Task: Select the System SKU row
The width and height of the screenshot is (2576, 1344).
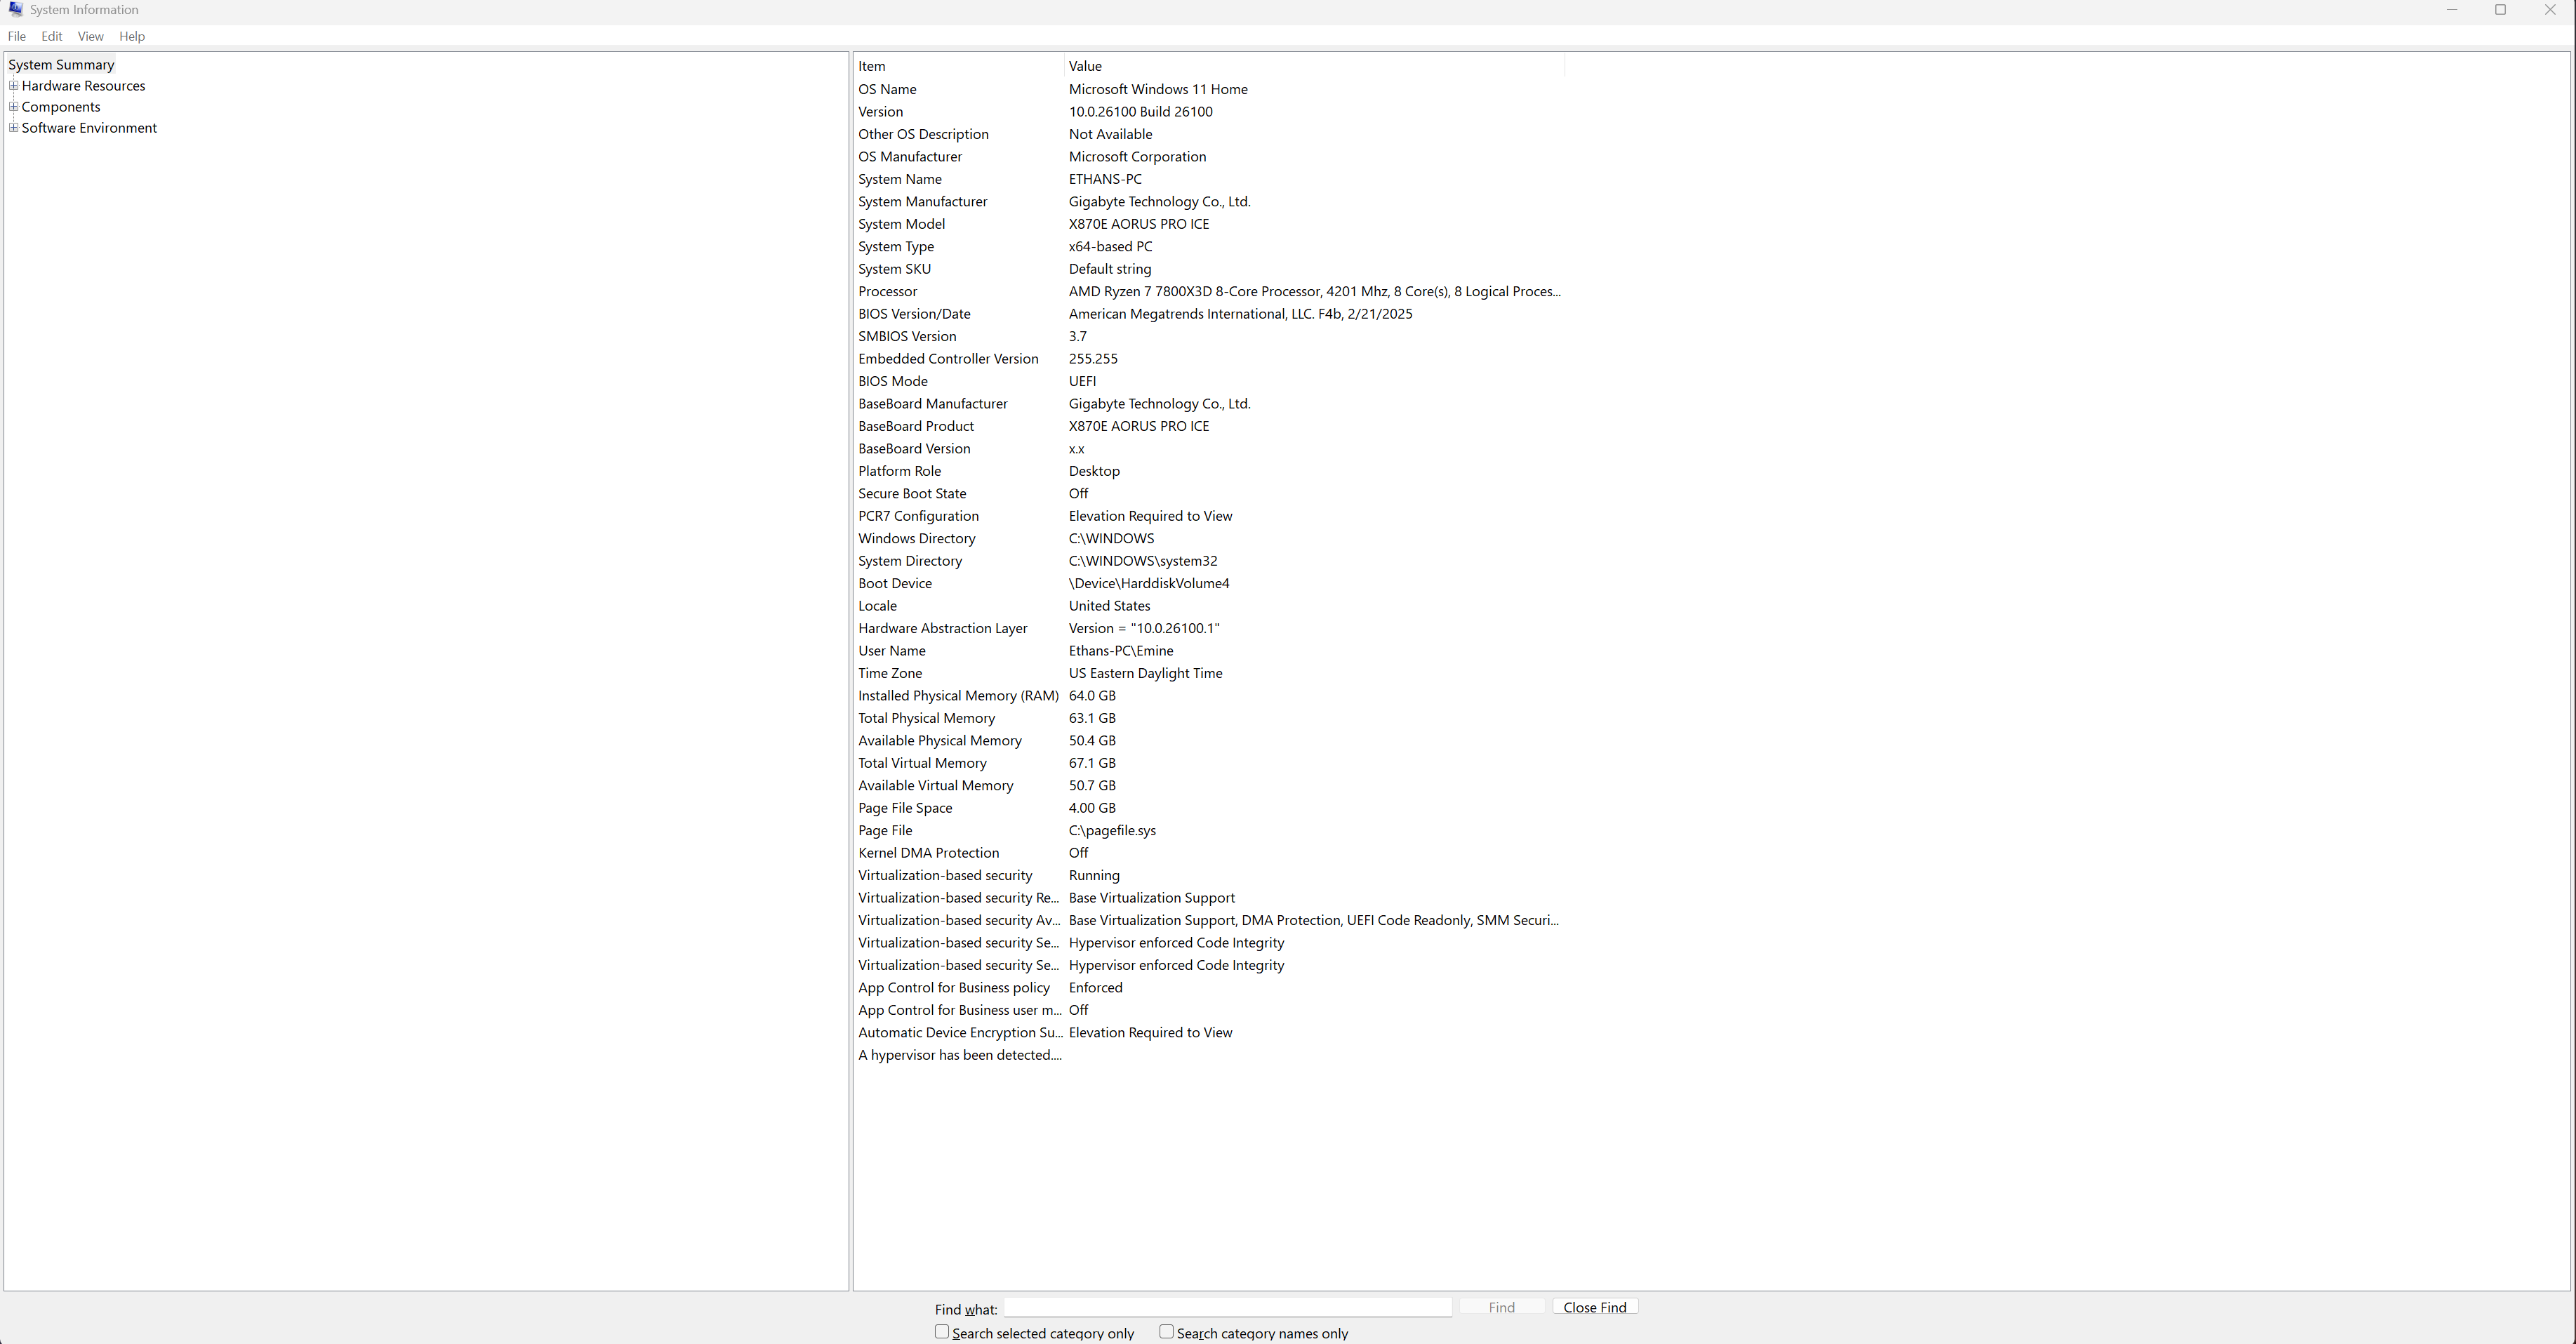Action: click(1209, 269)
